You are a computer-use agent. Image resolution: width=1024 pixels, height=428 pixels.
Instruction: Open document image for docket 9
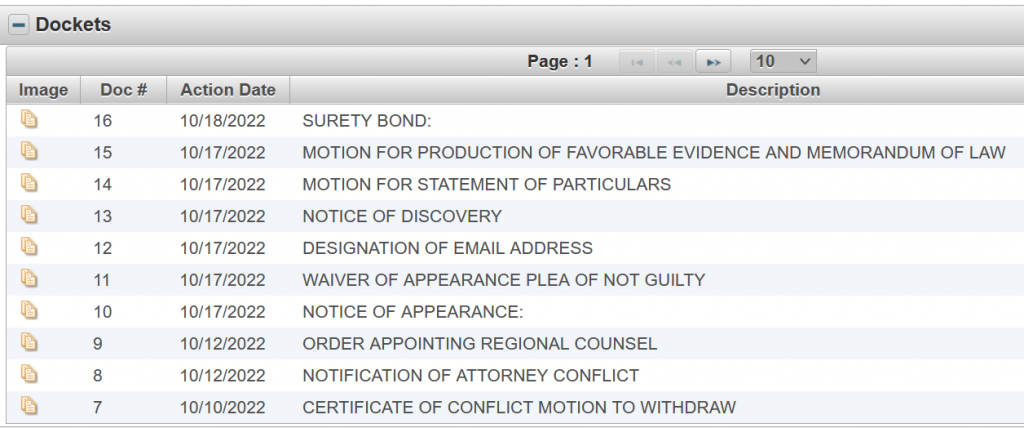(30, 344)
